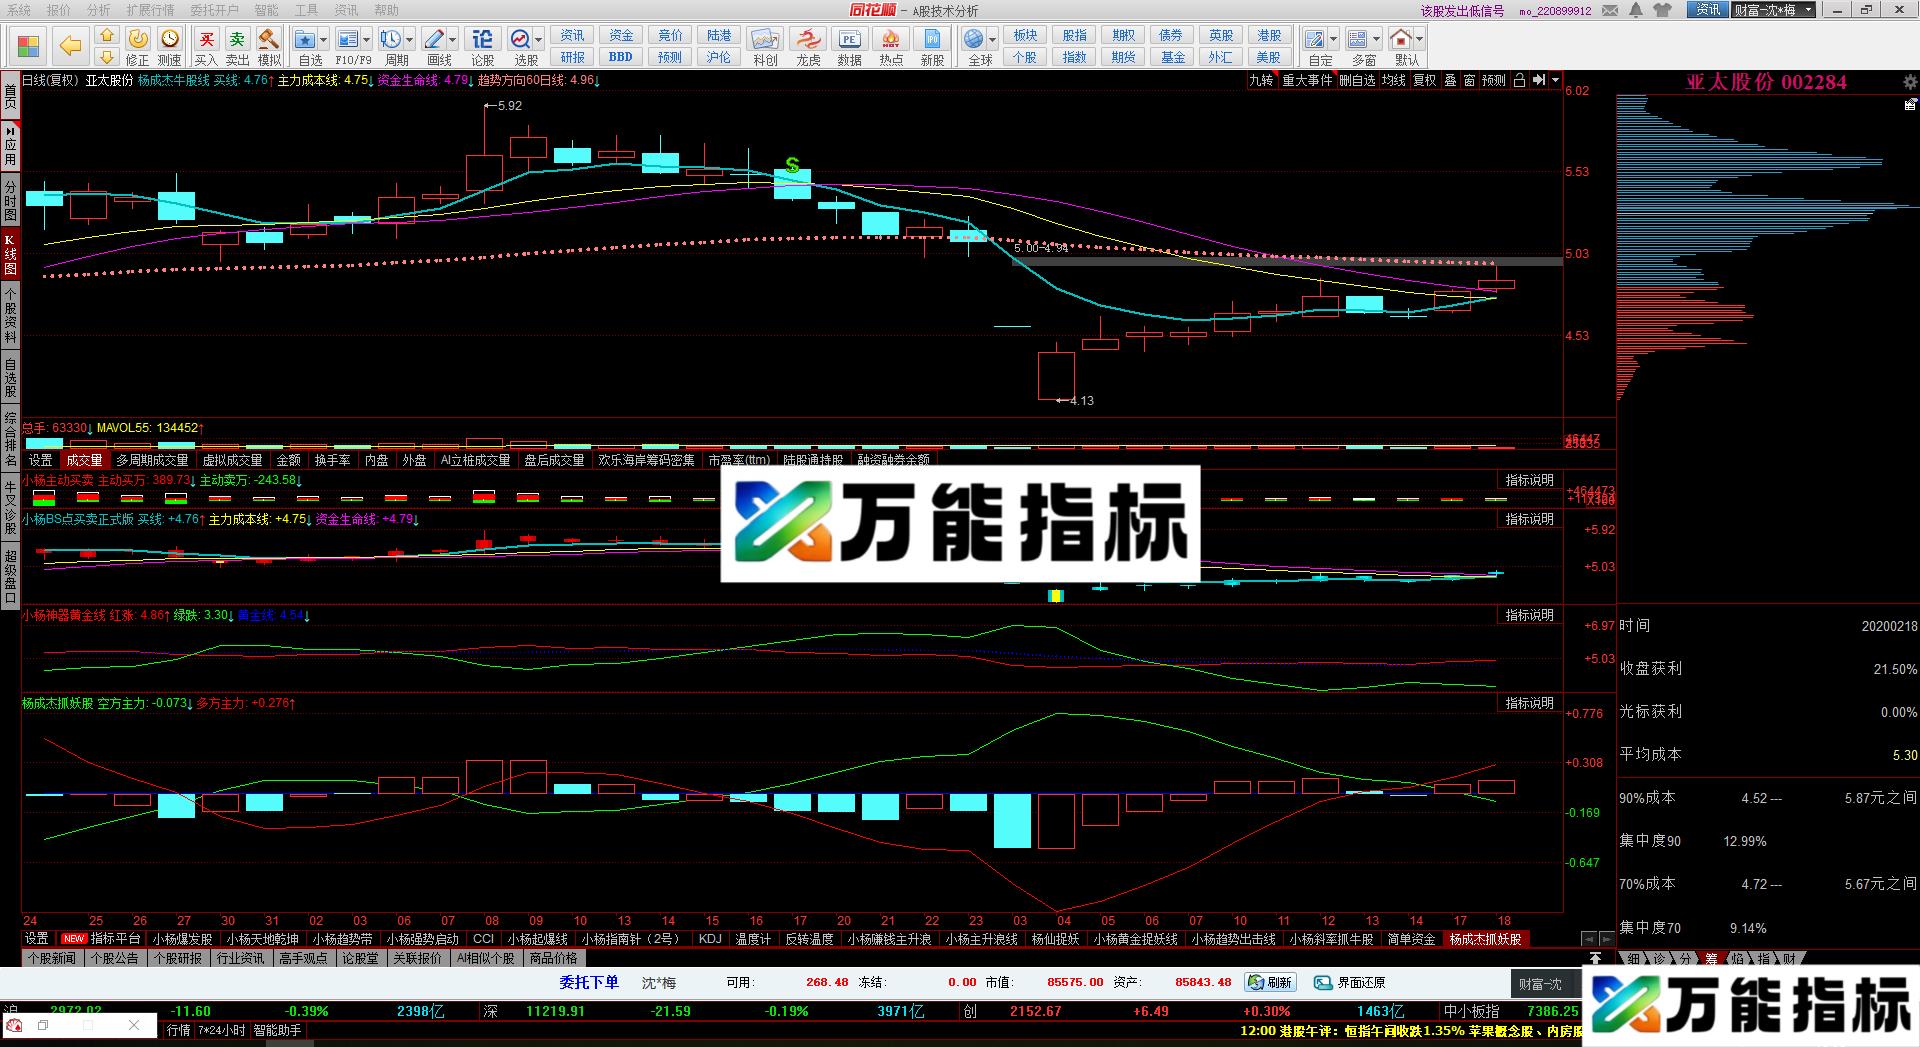Toggle the chart lock icon
Image resolution: width=1920 pixels, height=1047 pixels.
(1519, 80)
